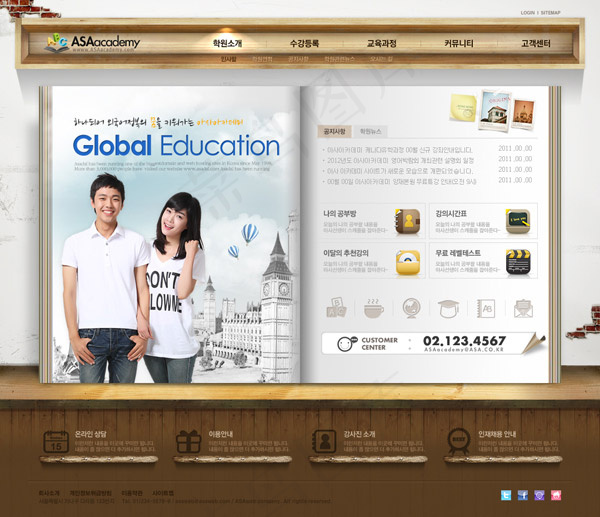Viewport: 600px width, 517px height.
Task: Click the customer center phone number 02.123.4567
Action: (464, 340)
